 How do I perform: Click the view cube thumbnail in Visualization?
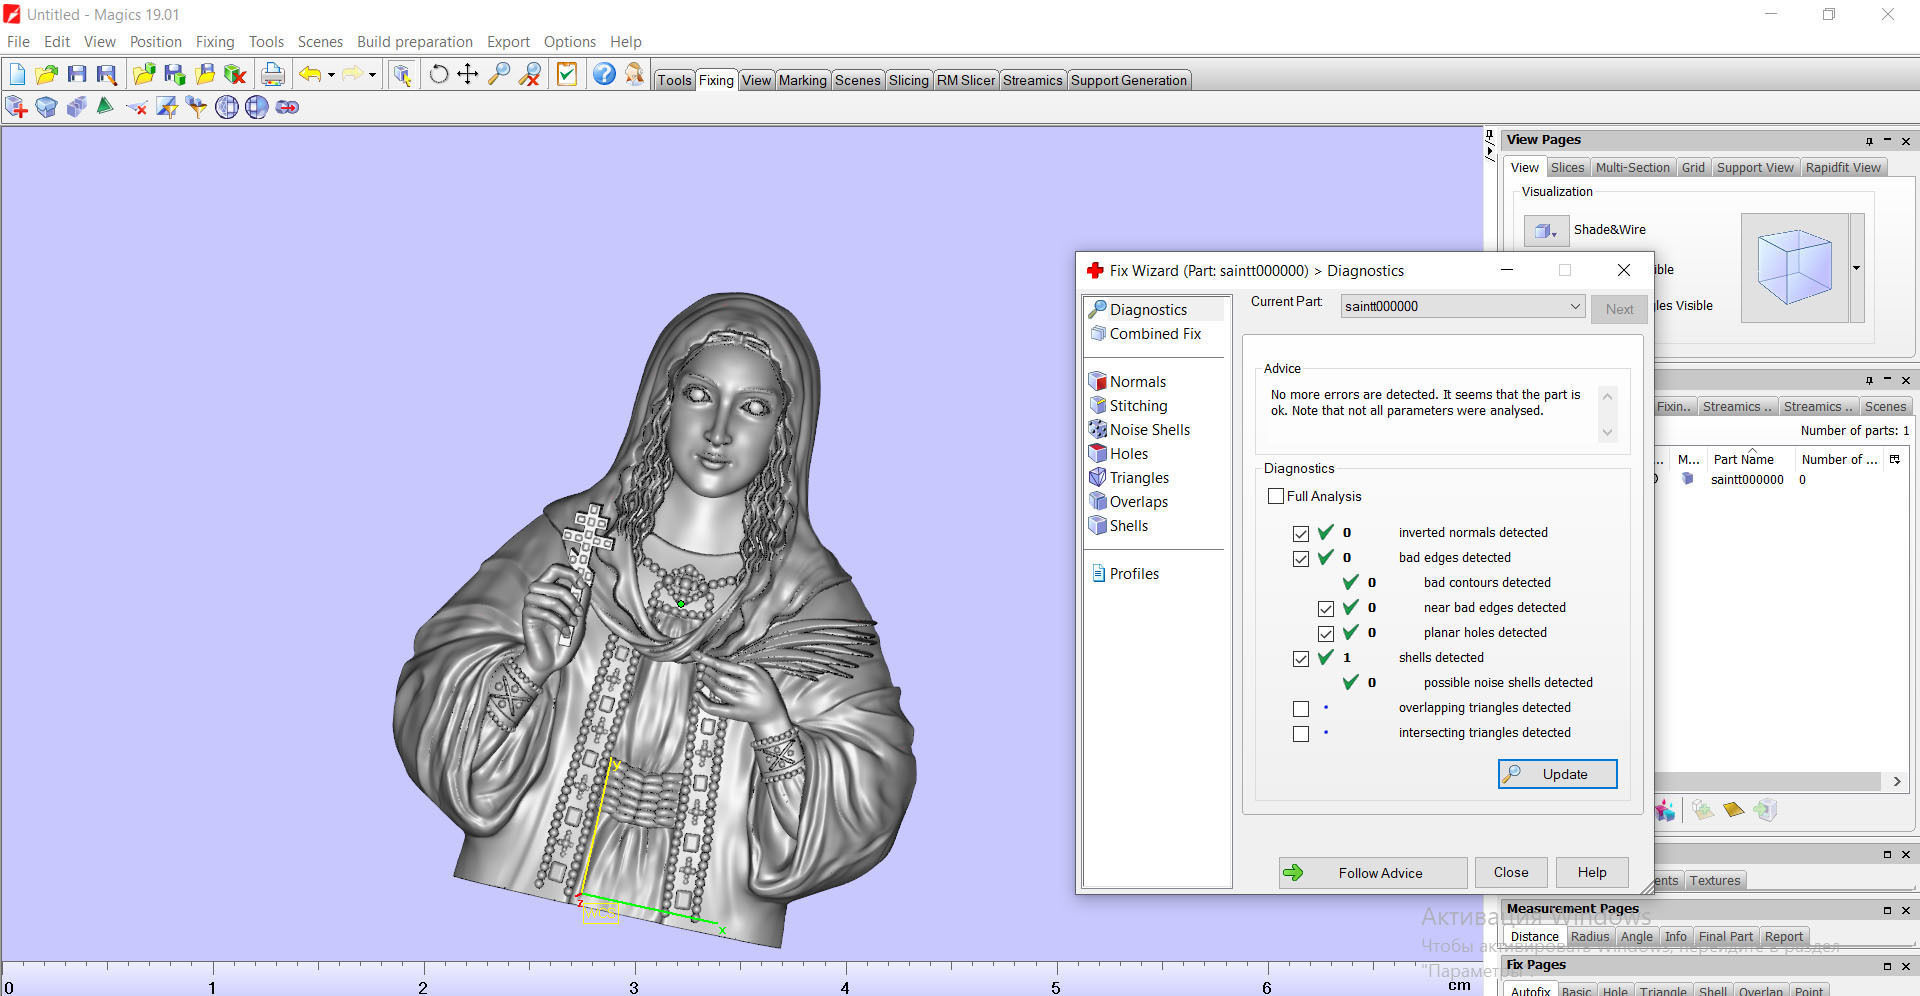(1795, 268)
